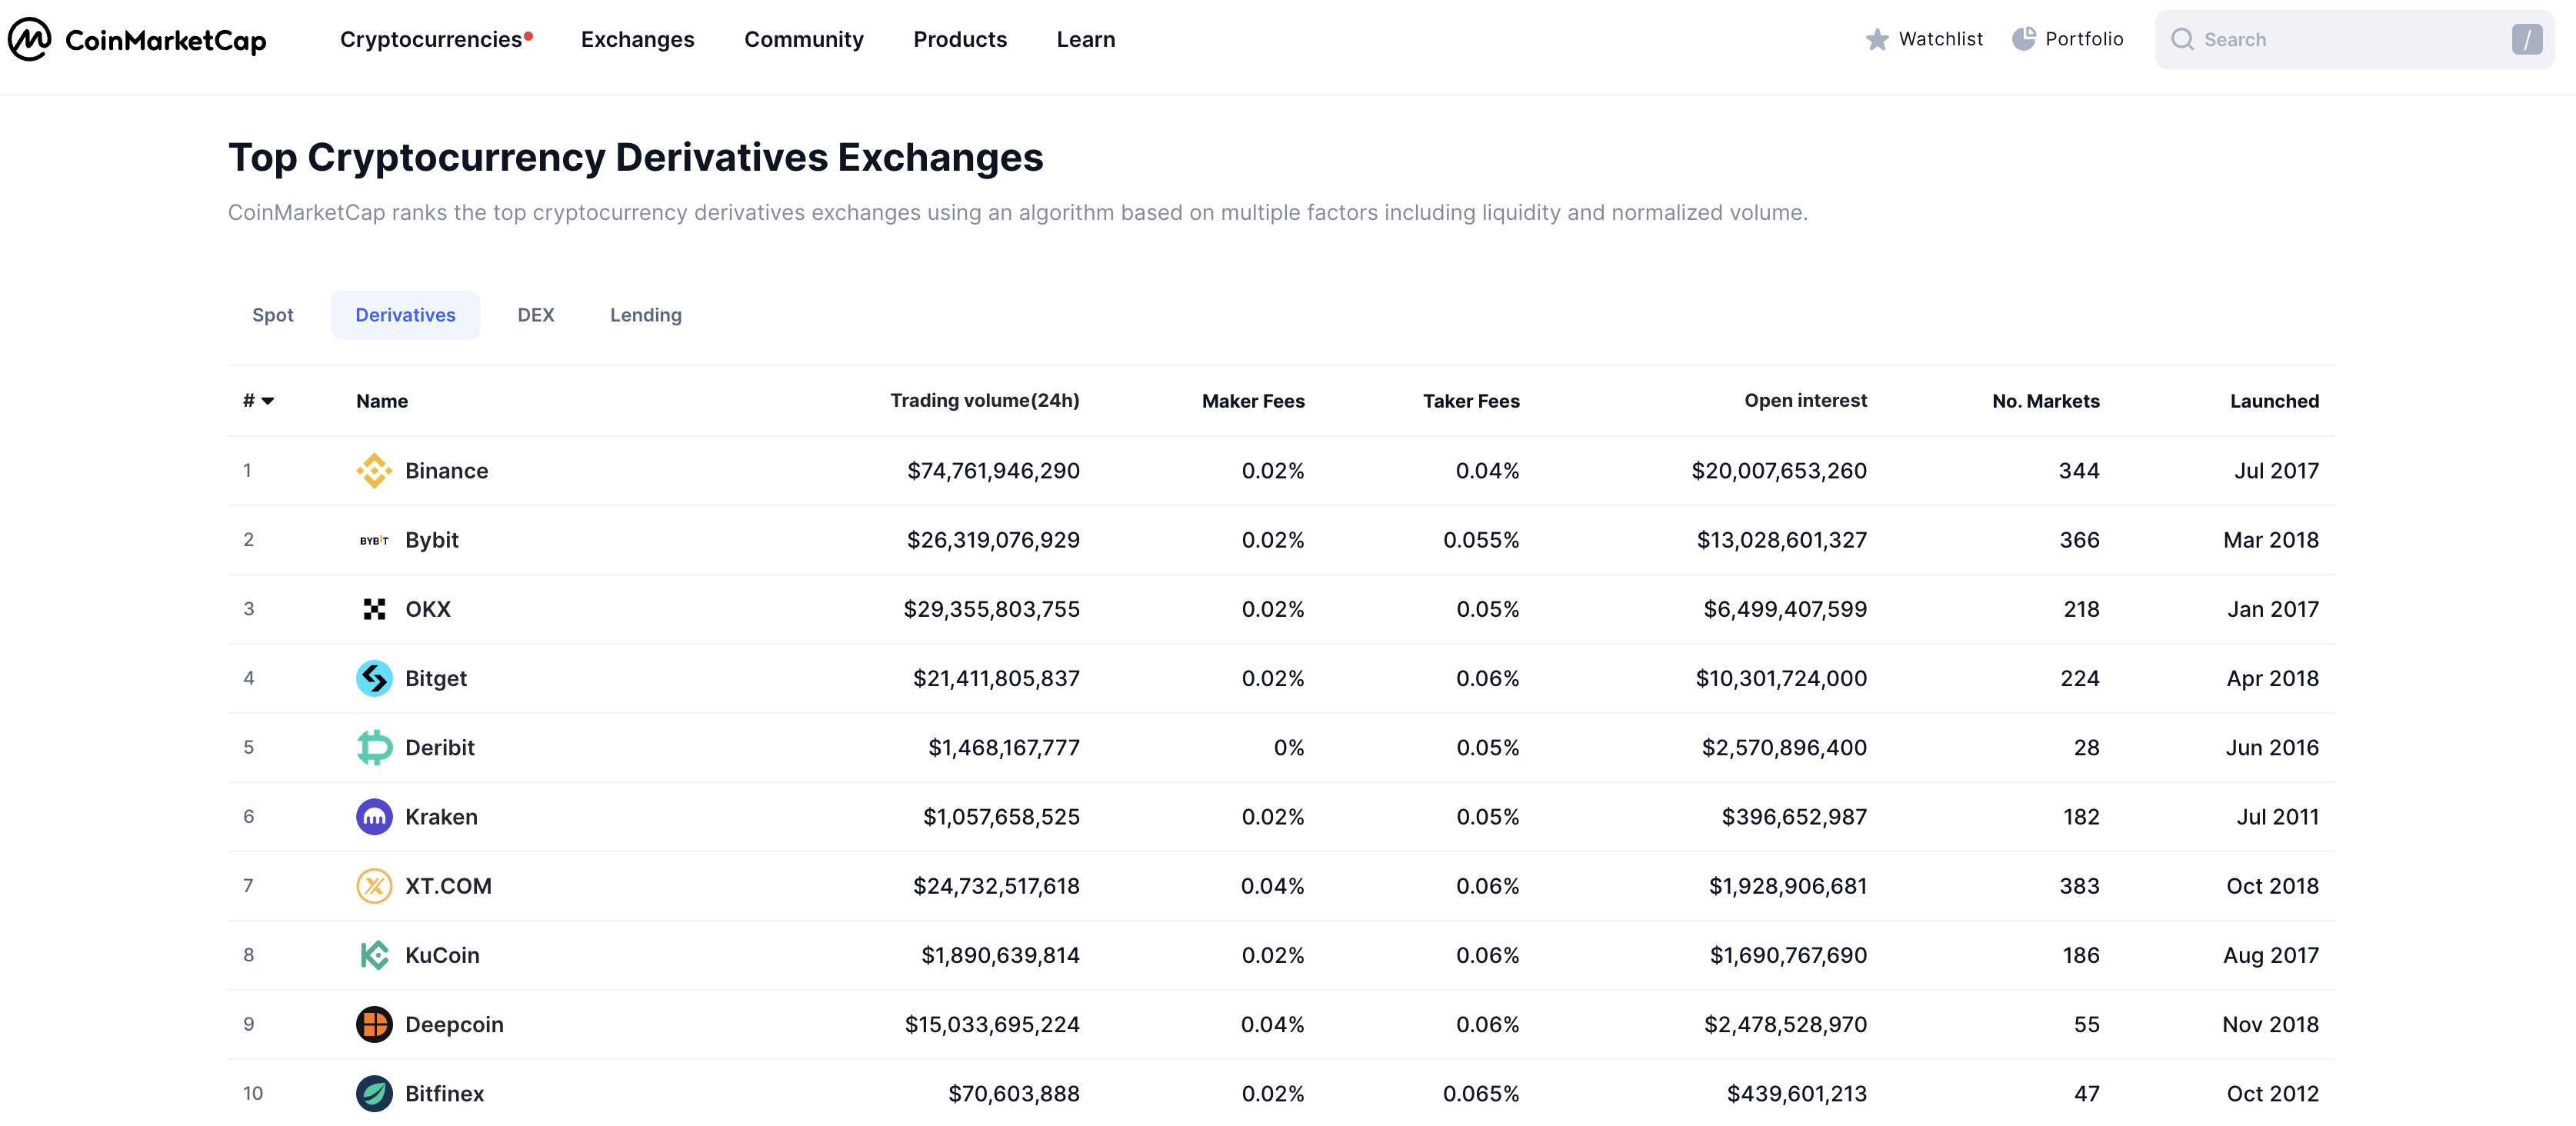Viewport: 2576px width, 1126px height.
Task: Open the Learn menu
Action: pos(1086,39)
